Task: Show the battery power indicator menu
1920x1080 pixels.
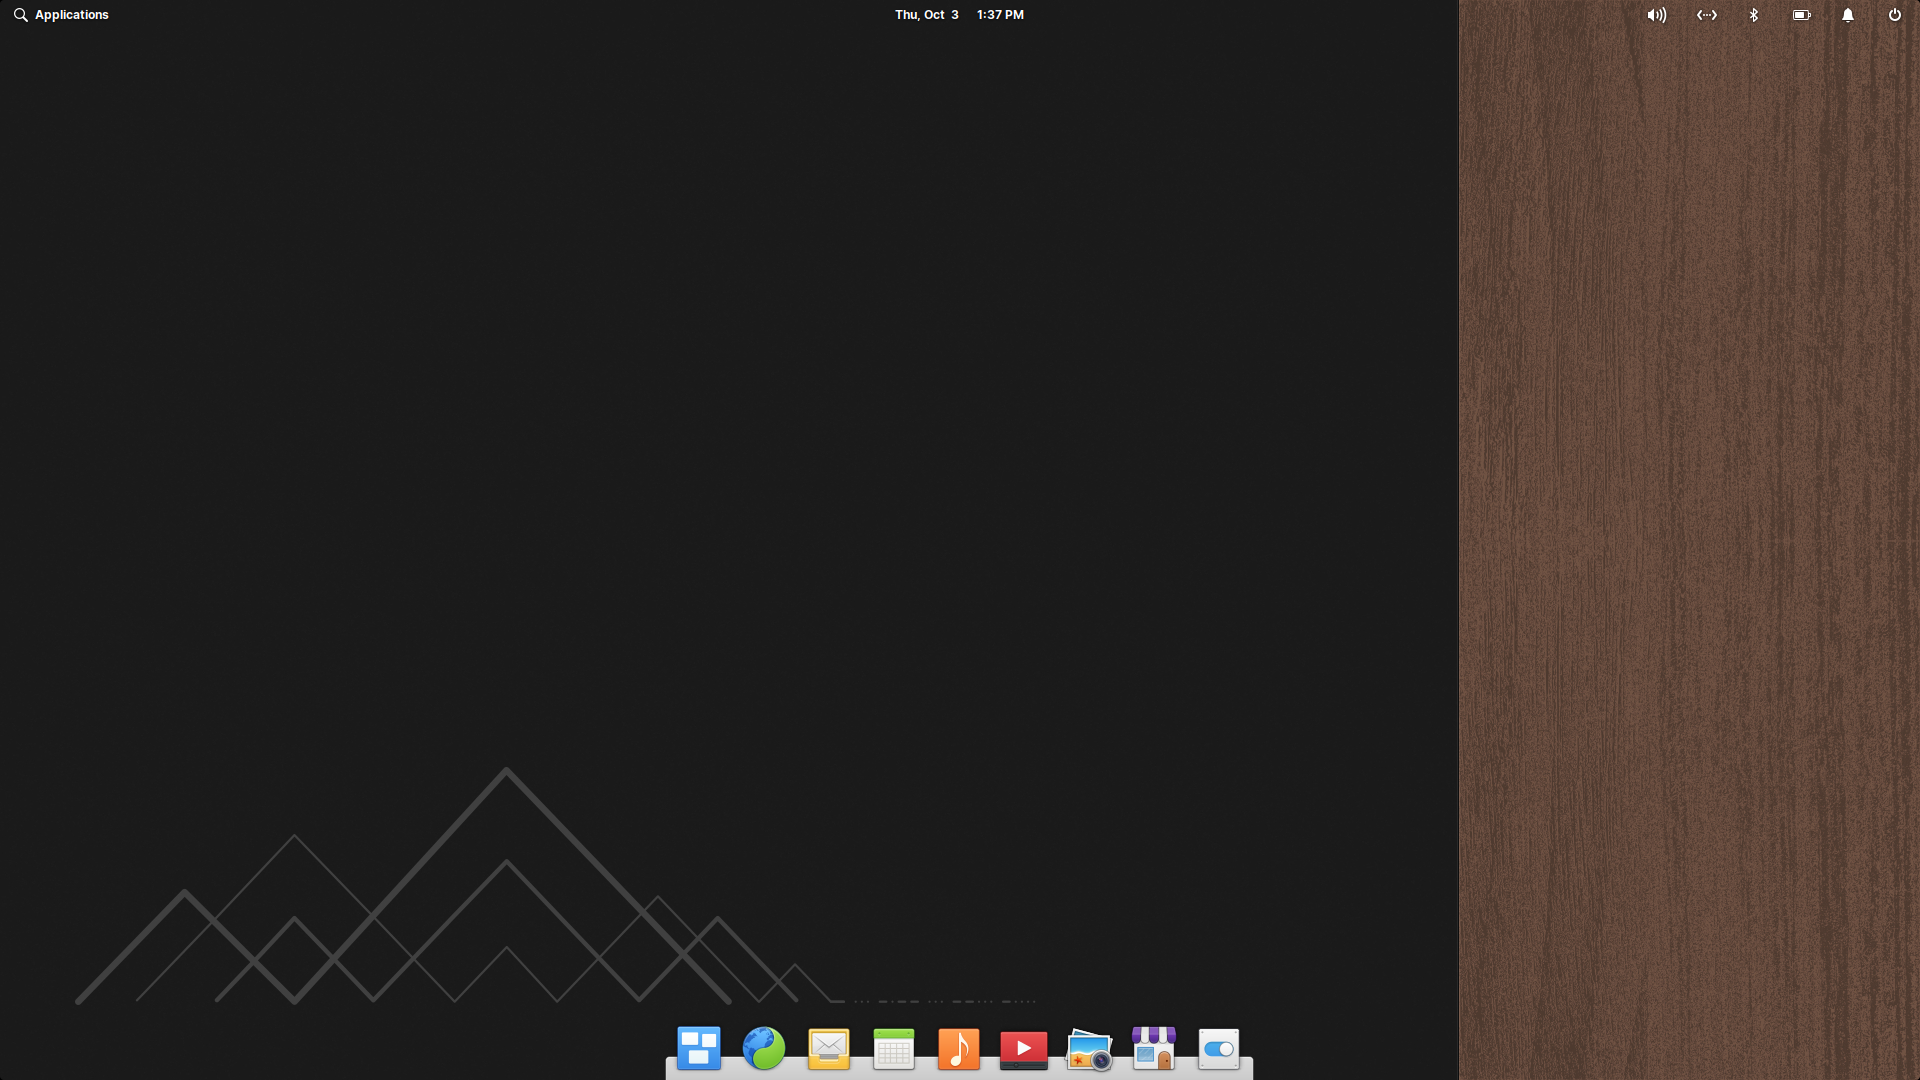Action: [x=1801, y=15]
